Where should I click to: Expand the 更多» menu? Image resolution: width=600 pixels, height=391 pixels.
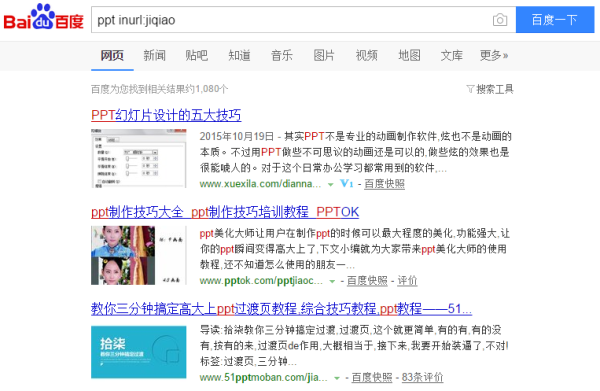coord(494,55)
